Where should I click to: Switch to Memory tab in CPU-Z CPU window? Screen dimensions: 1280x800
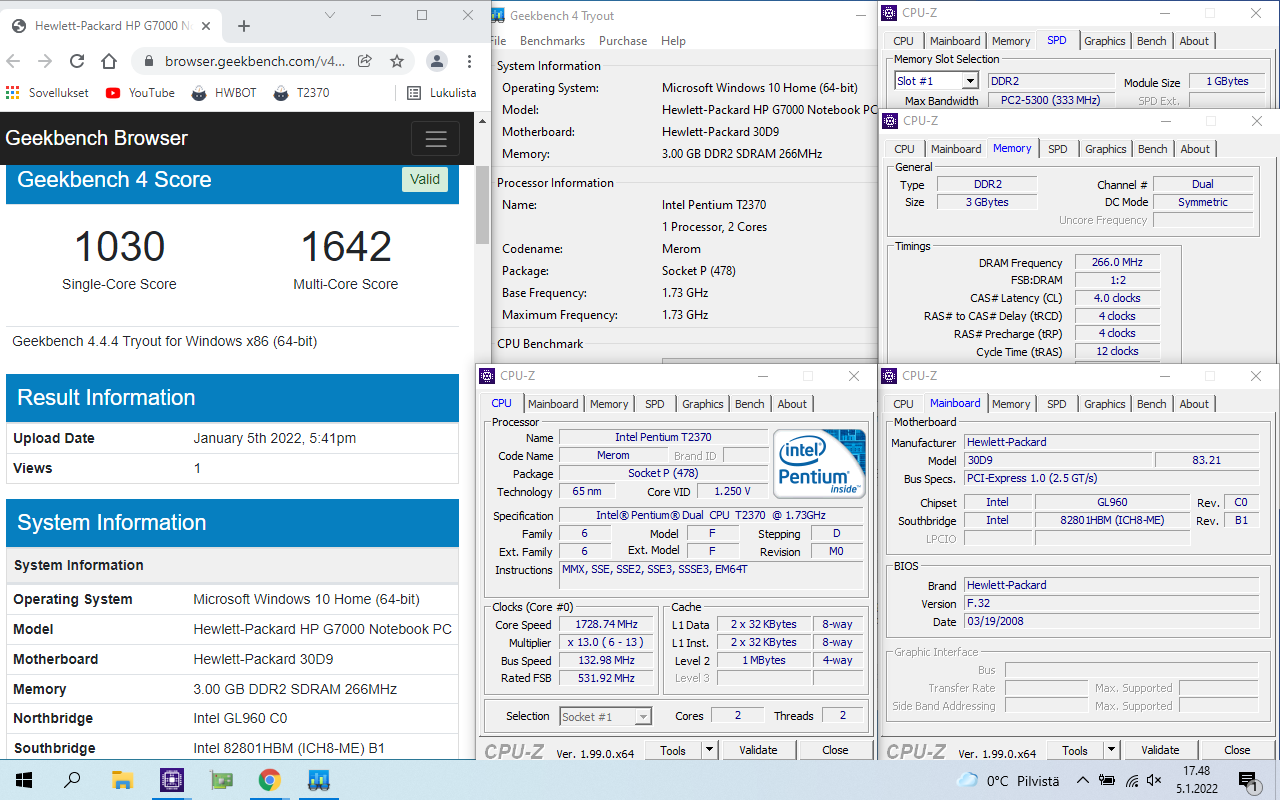click(609, 404)
